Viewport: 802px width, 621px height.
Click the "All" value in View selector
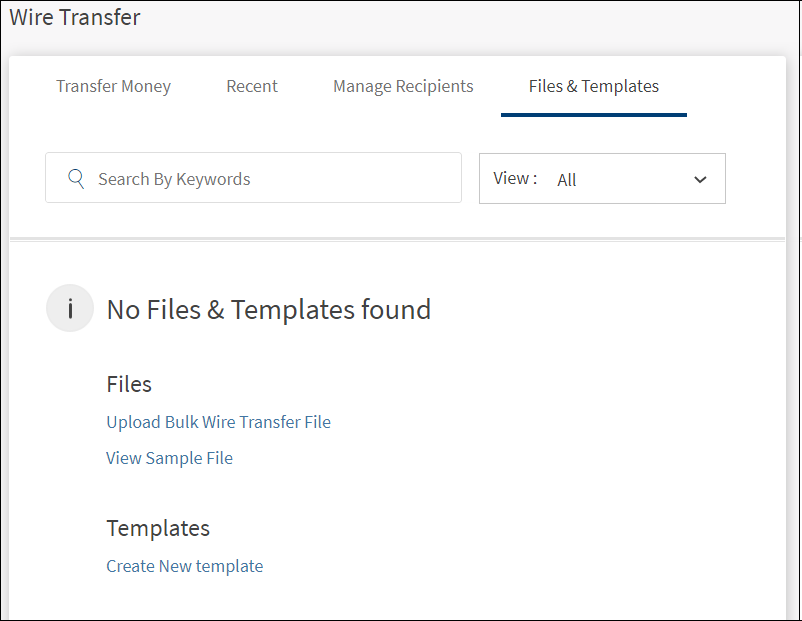click(567, 180)
